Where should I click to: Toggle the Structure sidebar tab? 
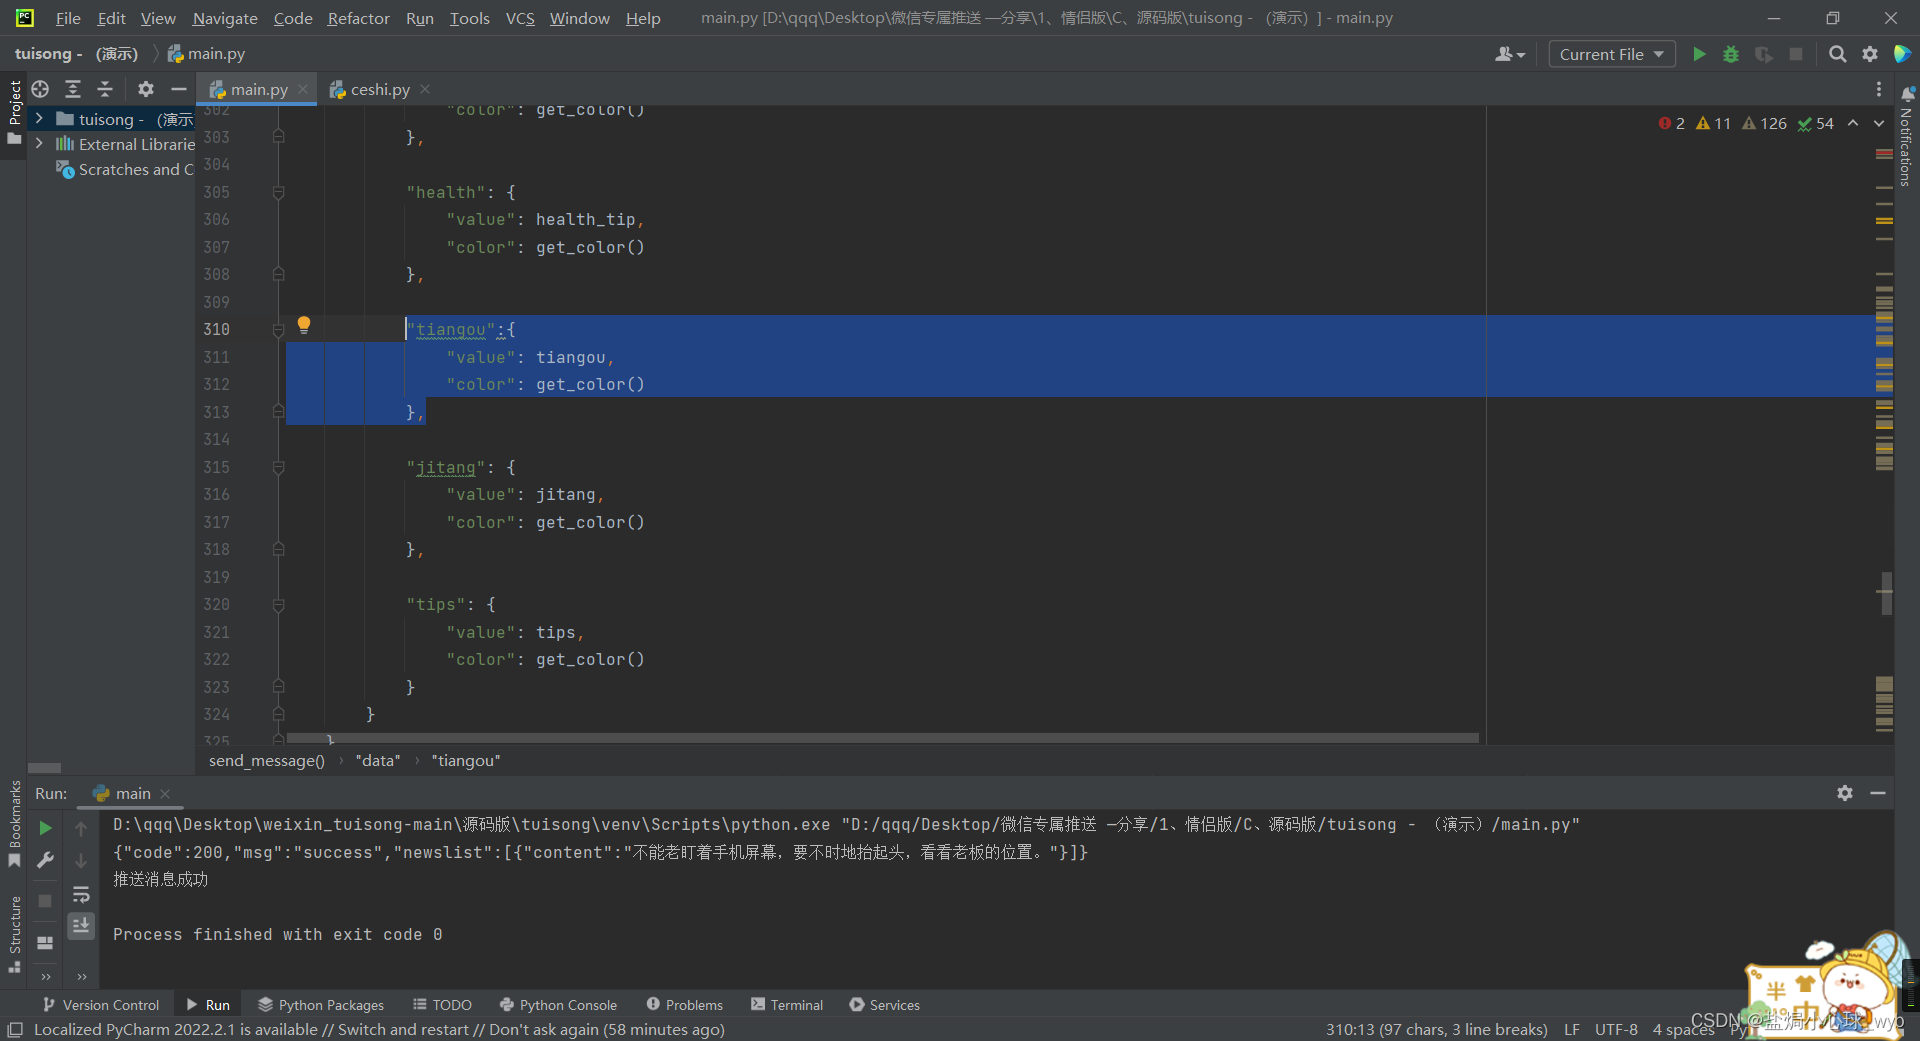coord(14,935)
